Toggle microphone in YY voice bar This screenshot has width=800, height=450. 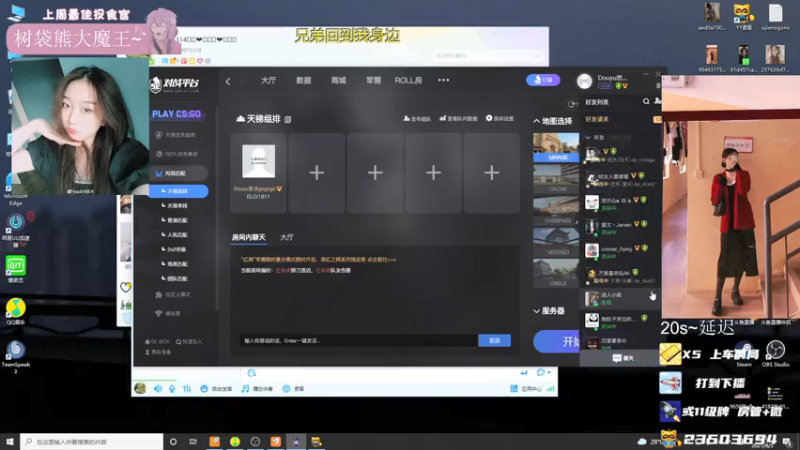[172, 389]
